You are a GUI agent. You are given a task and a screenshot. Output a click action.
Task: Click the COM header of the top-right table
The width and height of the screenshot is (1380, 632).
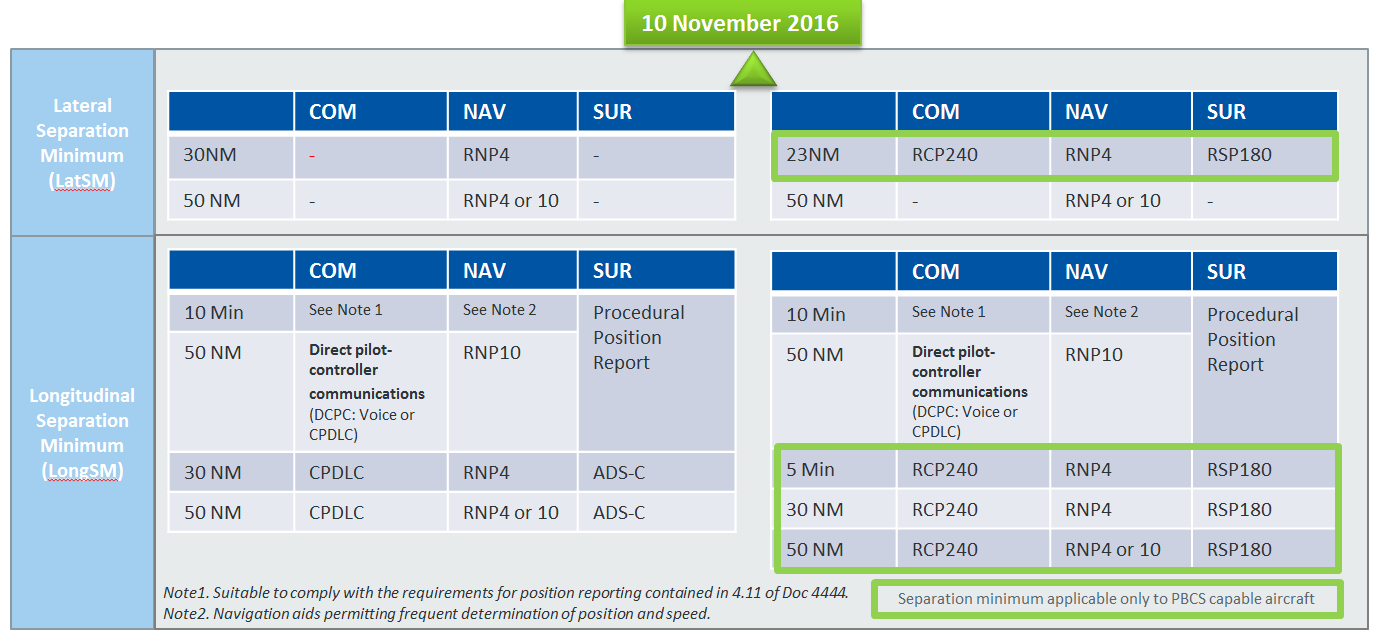click(935, 112)
